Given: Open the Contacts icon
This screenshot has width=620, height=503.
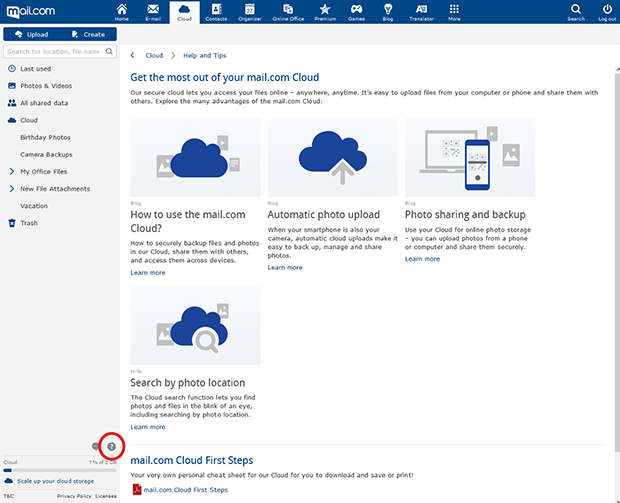Looking at the screenshot, I should point(216,12).
